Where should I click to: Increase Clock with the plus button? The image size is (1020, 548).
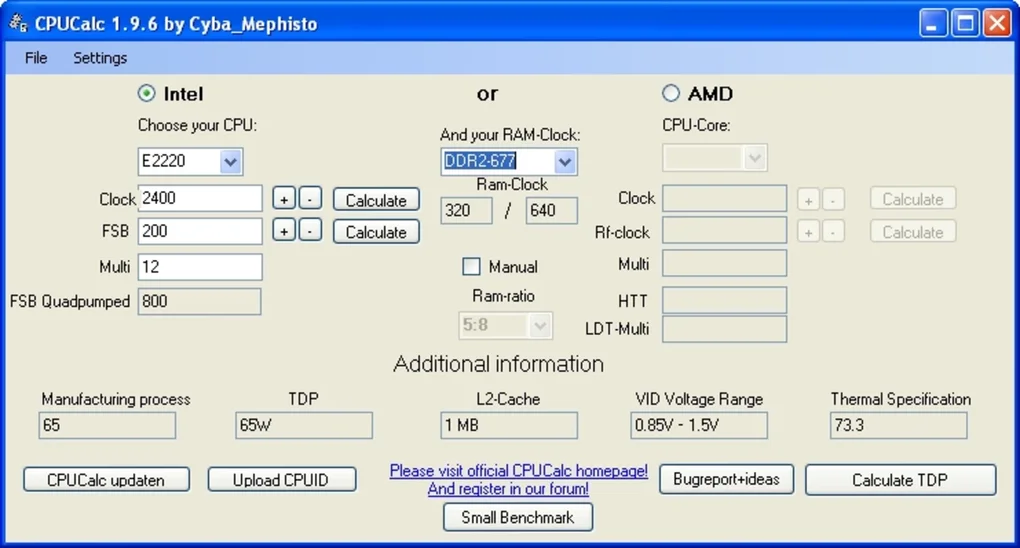(284, 199)
